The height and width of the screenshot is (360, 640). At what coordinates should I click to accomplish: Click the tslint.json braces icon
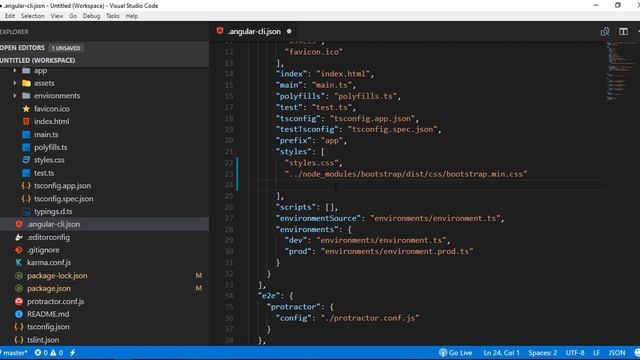pyautogui.click(x=19, y=340)
